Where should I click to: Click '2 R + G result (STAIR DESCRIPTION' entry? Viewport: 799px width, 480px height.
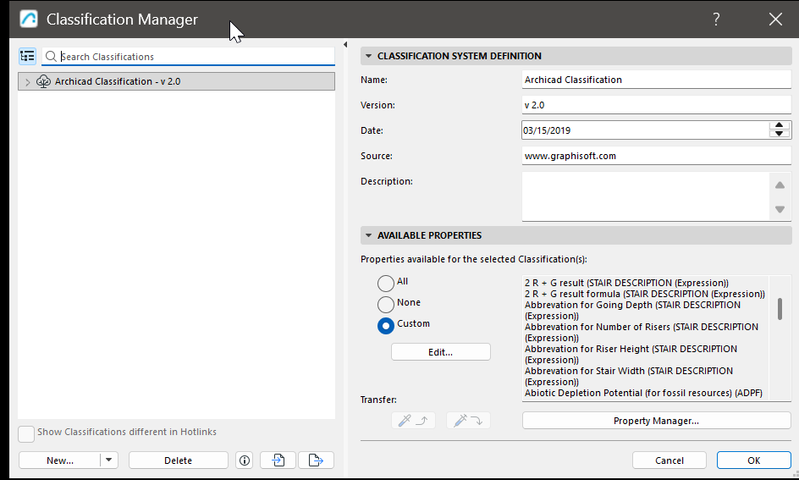tap(627, 283)
